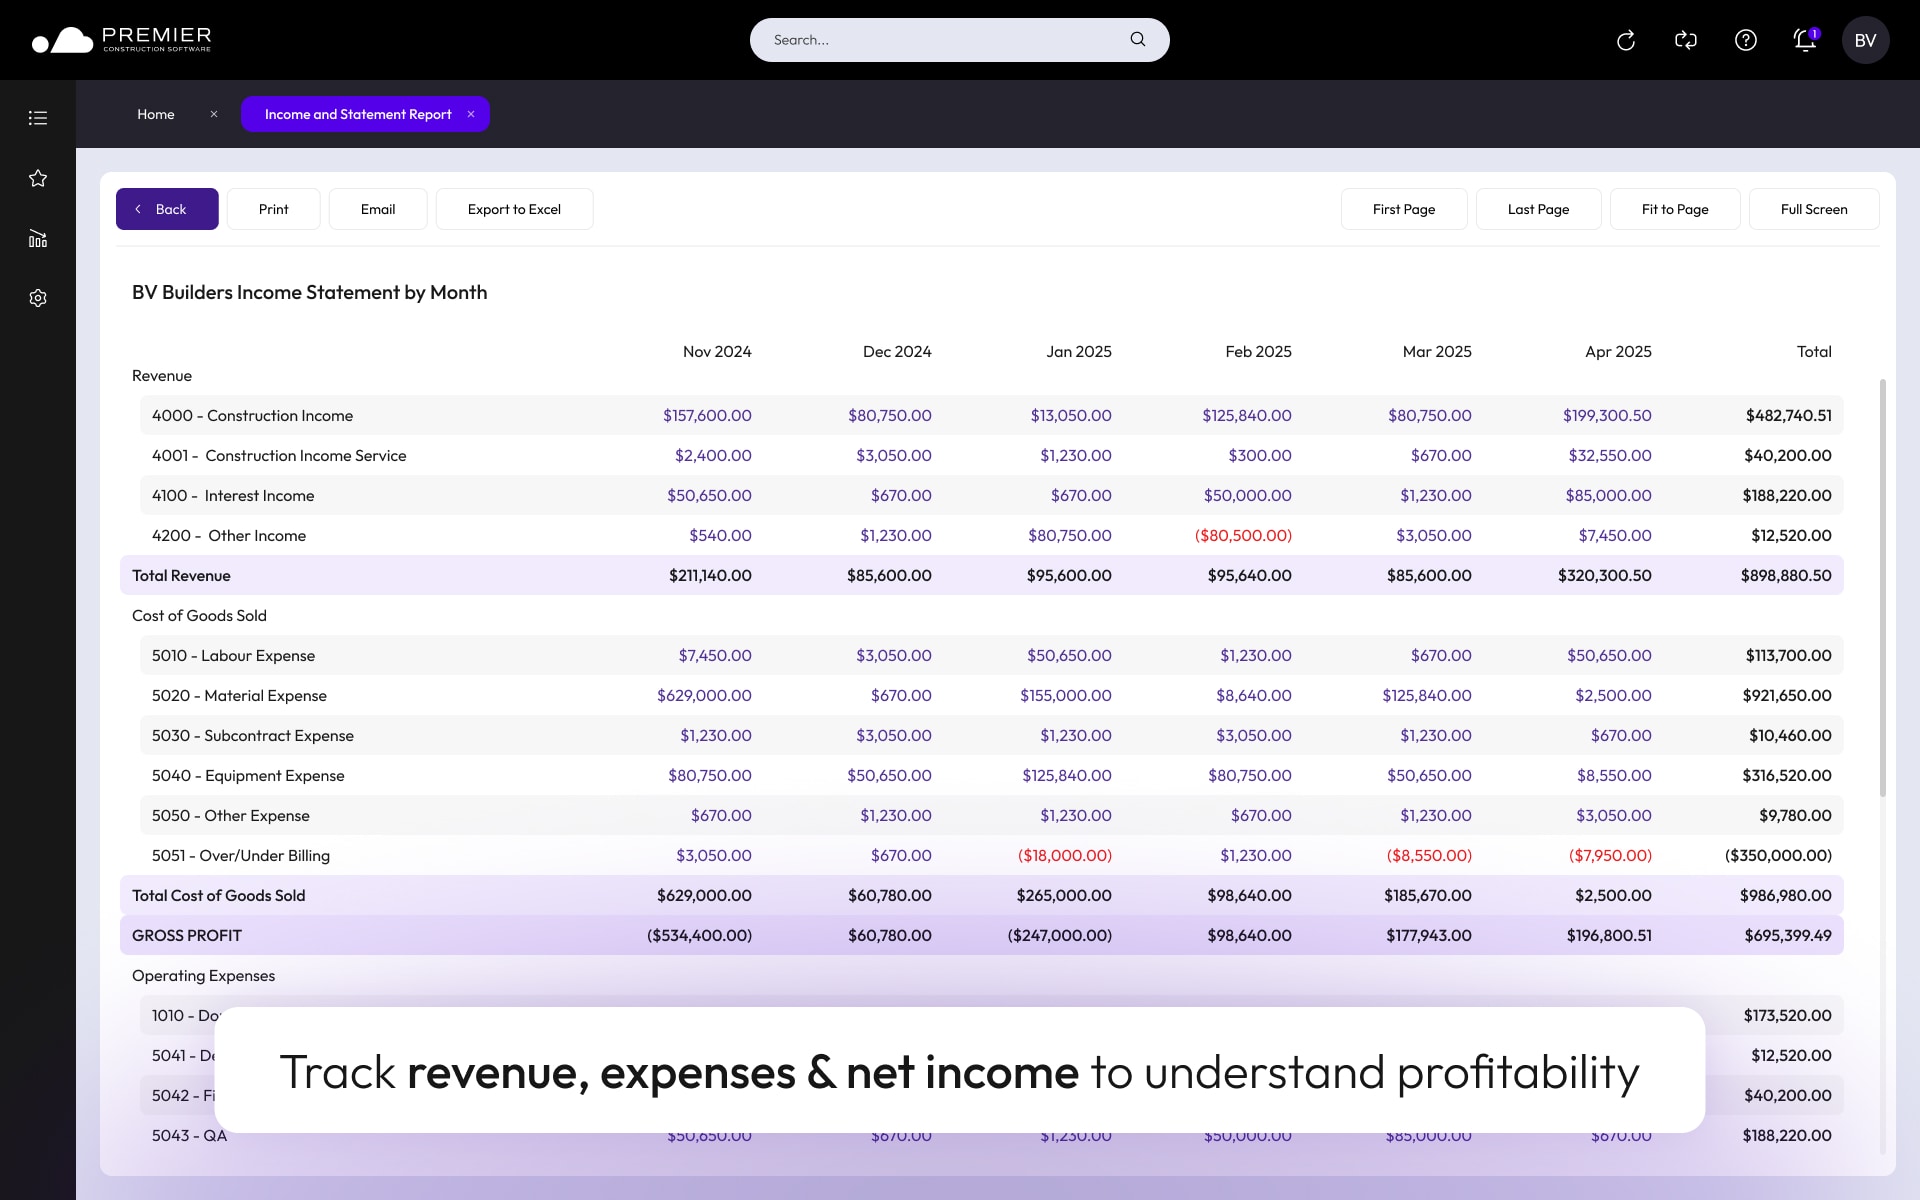The image size is (1920, 1200).
Task: Email the income statement report
Action: tap(377, 208)
